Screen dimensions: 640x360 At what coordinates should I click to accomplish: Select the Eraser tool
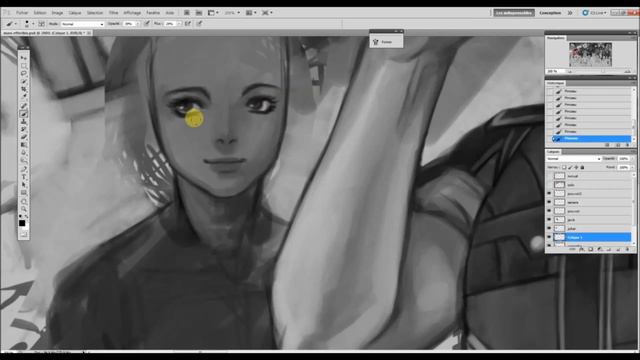[x=23, y=138]
